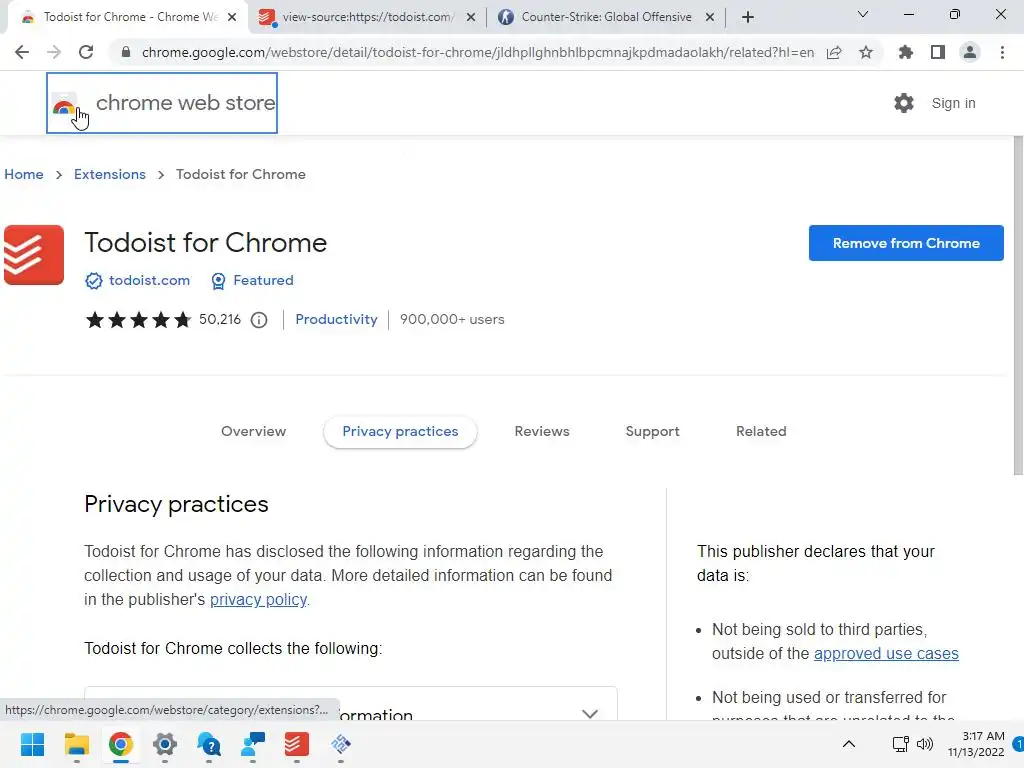Open the Productivity category link
Image resolution: width=1024 pixels, height=768 pixels.
click(x=336, y=319)
